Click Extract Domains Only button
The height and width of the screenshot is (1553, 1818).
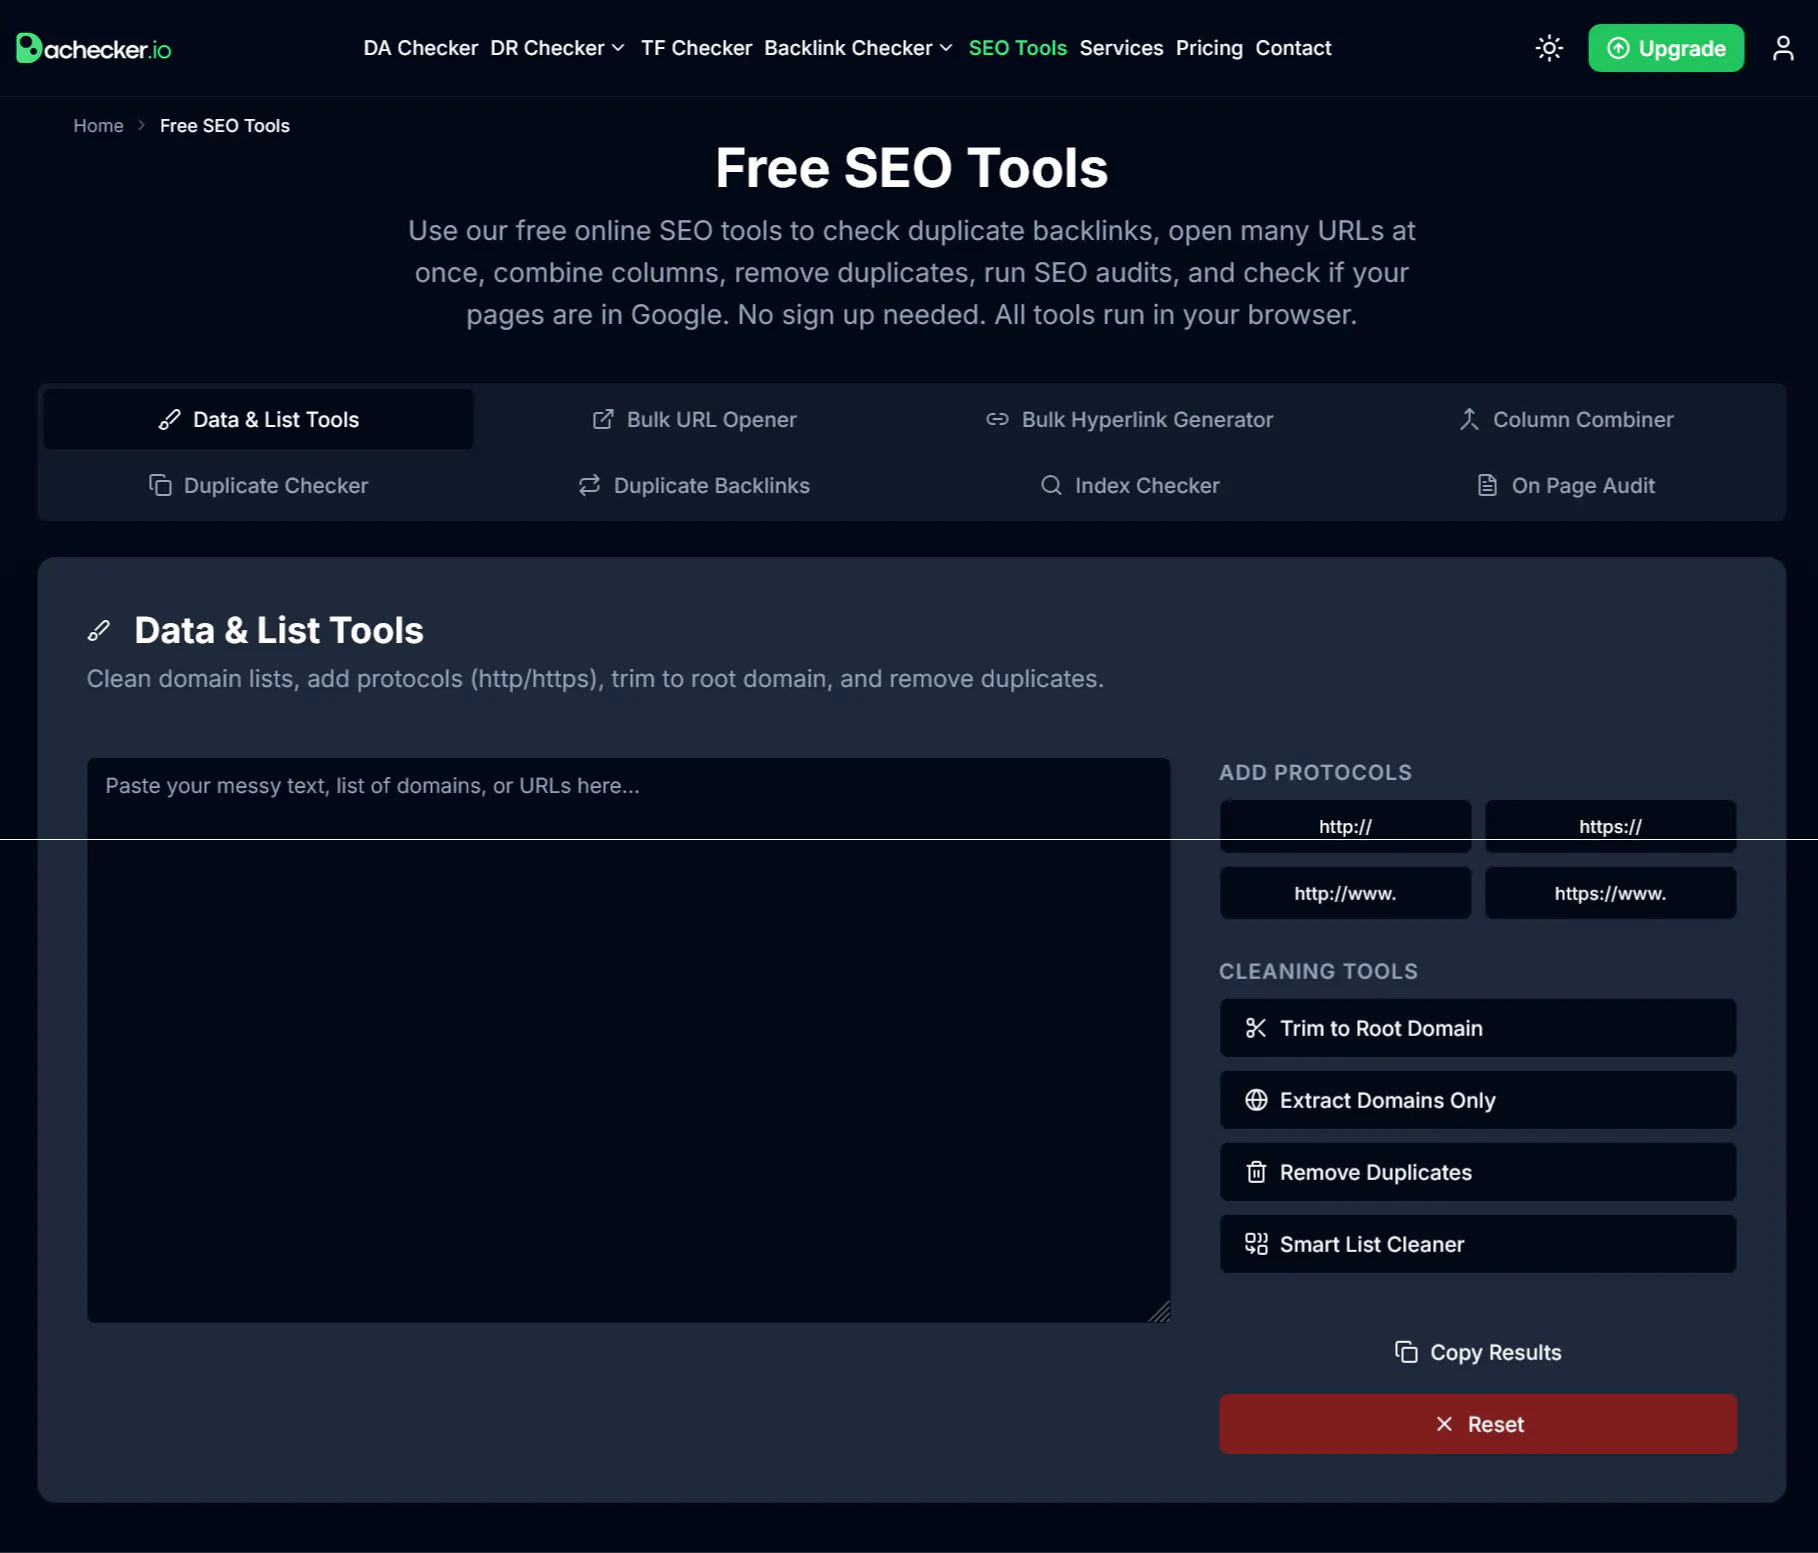point(1478,1100)
